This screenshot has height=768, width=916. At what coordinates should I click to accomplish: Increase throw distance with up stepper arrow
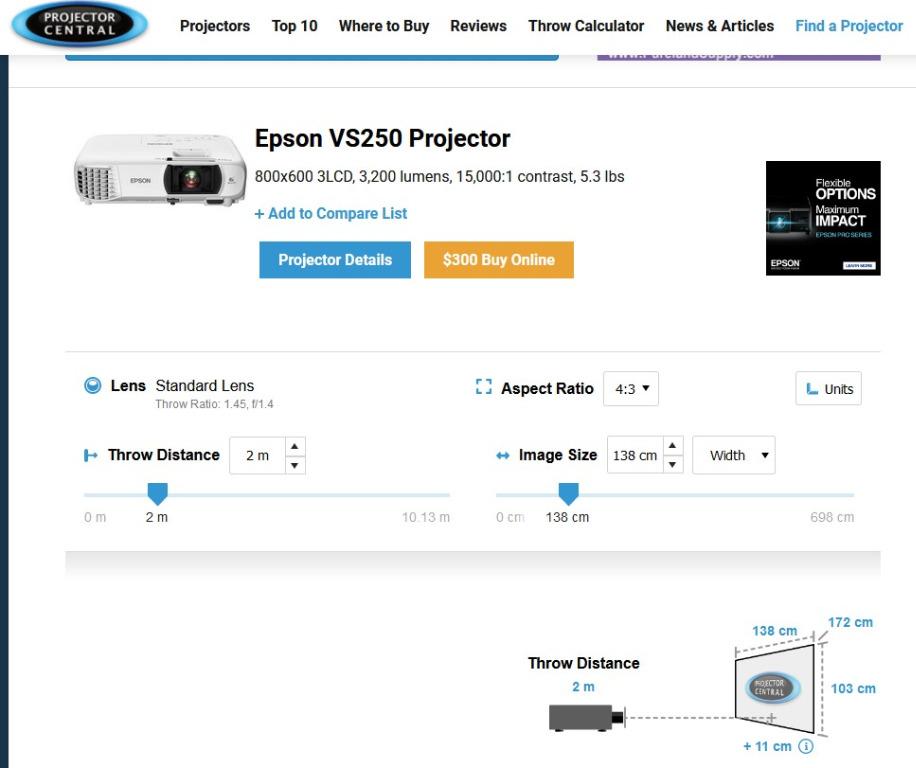(294, 447)
